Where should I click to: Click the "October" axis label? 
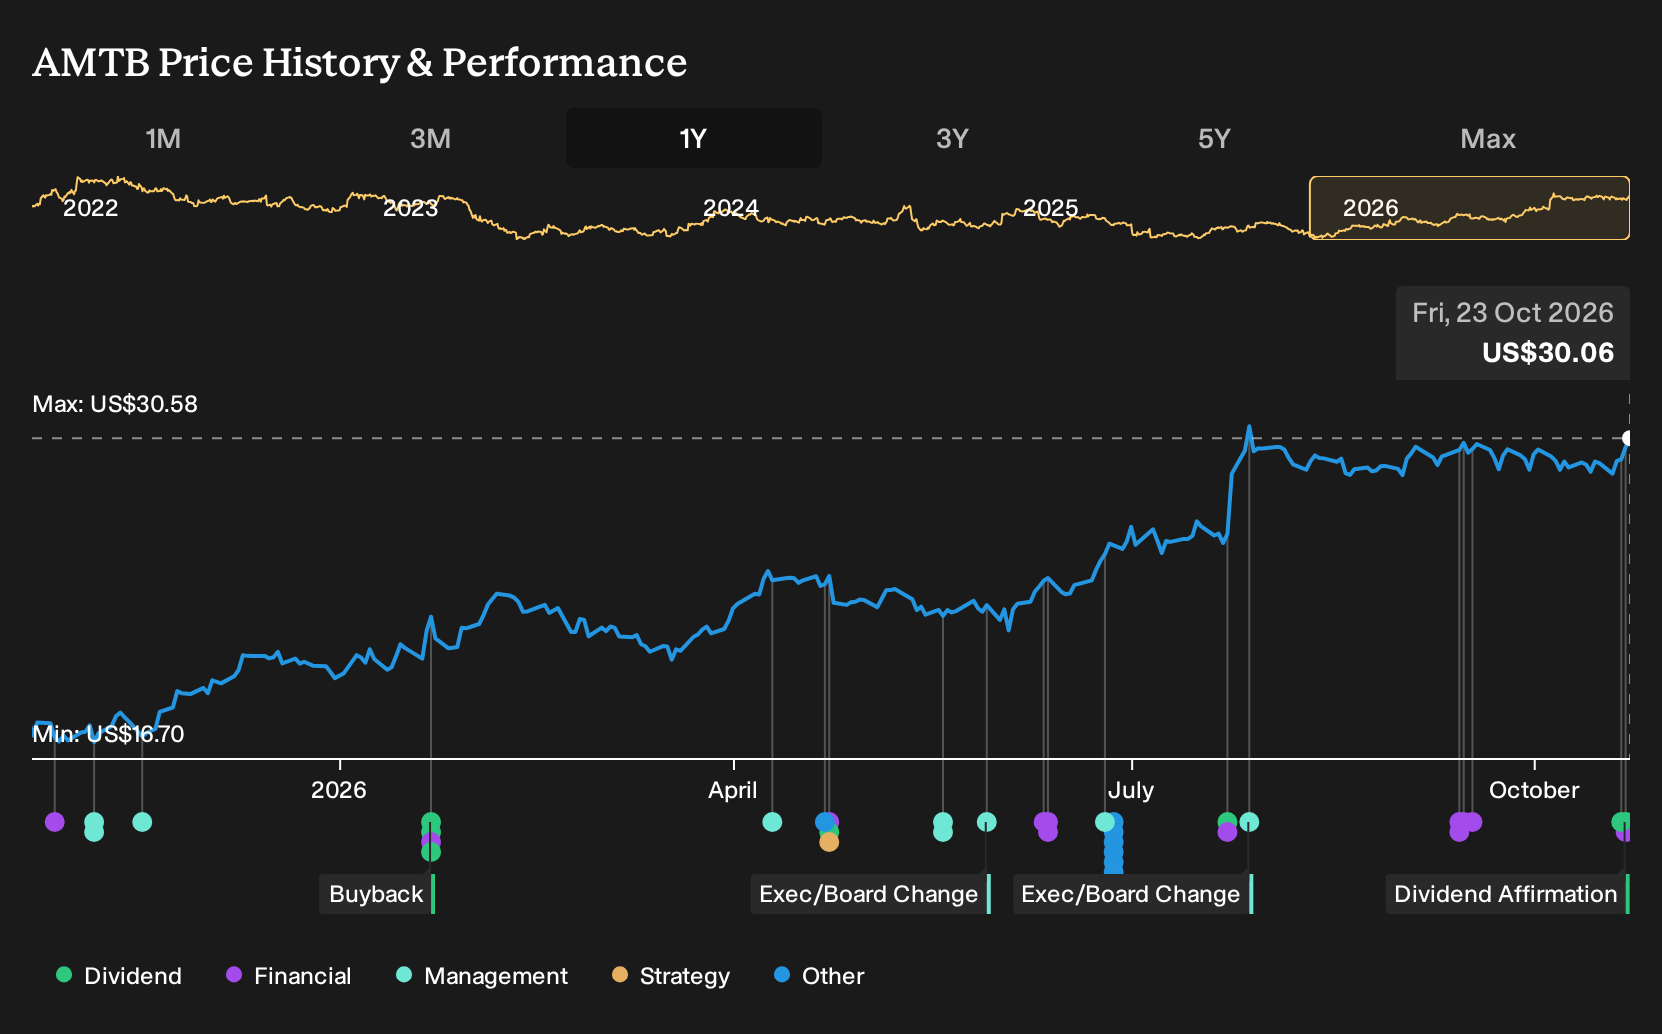click(x=1534, y=790)
